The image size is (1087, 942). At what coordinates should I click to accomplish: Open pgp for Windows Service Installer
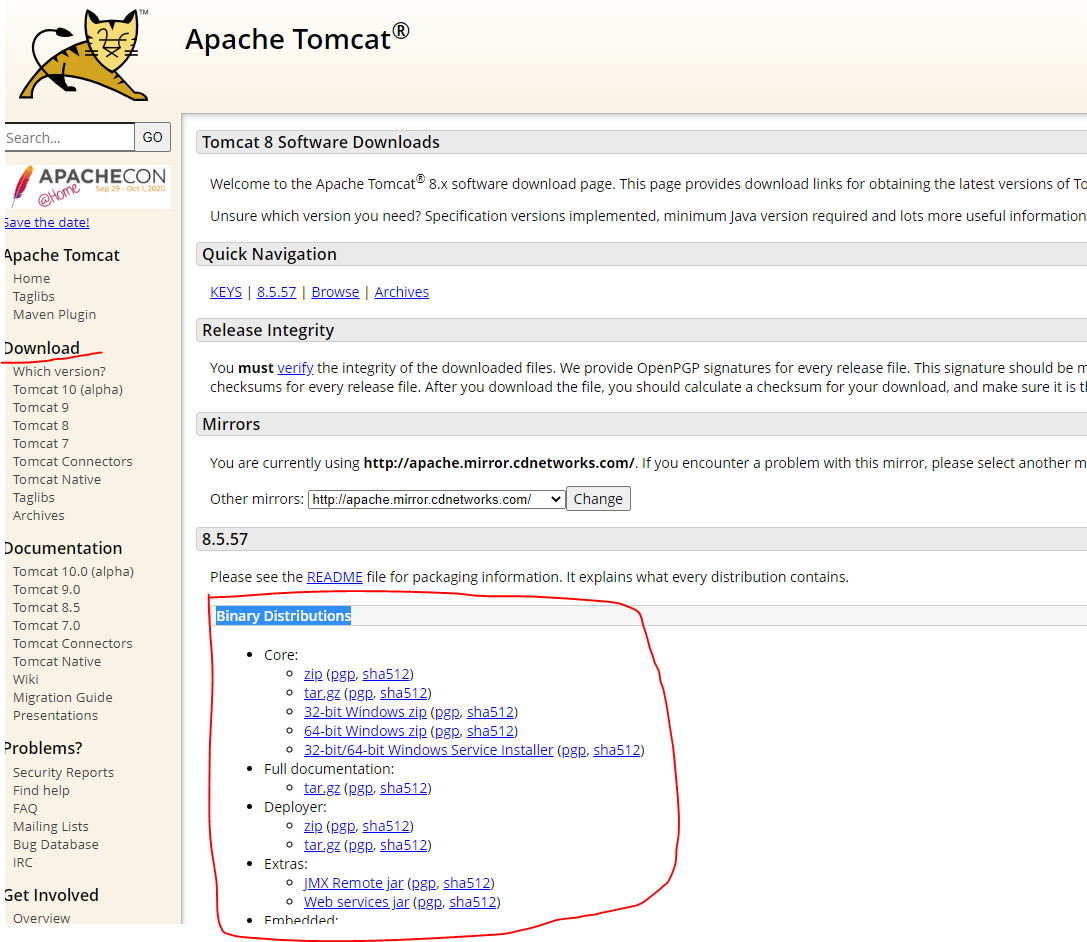click(573, 750)
